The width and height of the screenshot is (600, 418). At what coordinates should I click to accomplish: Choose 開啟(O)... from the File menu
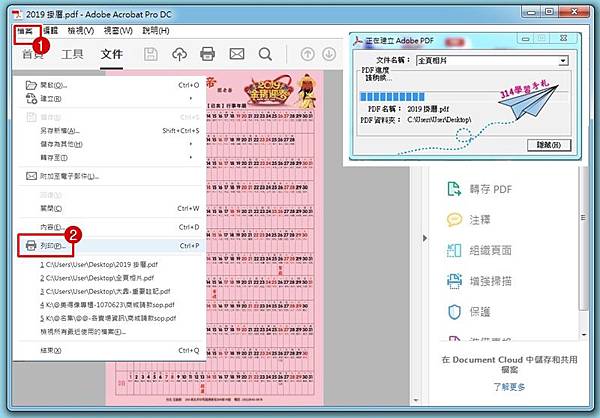(111, 85)
